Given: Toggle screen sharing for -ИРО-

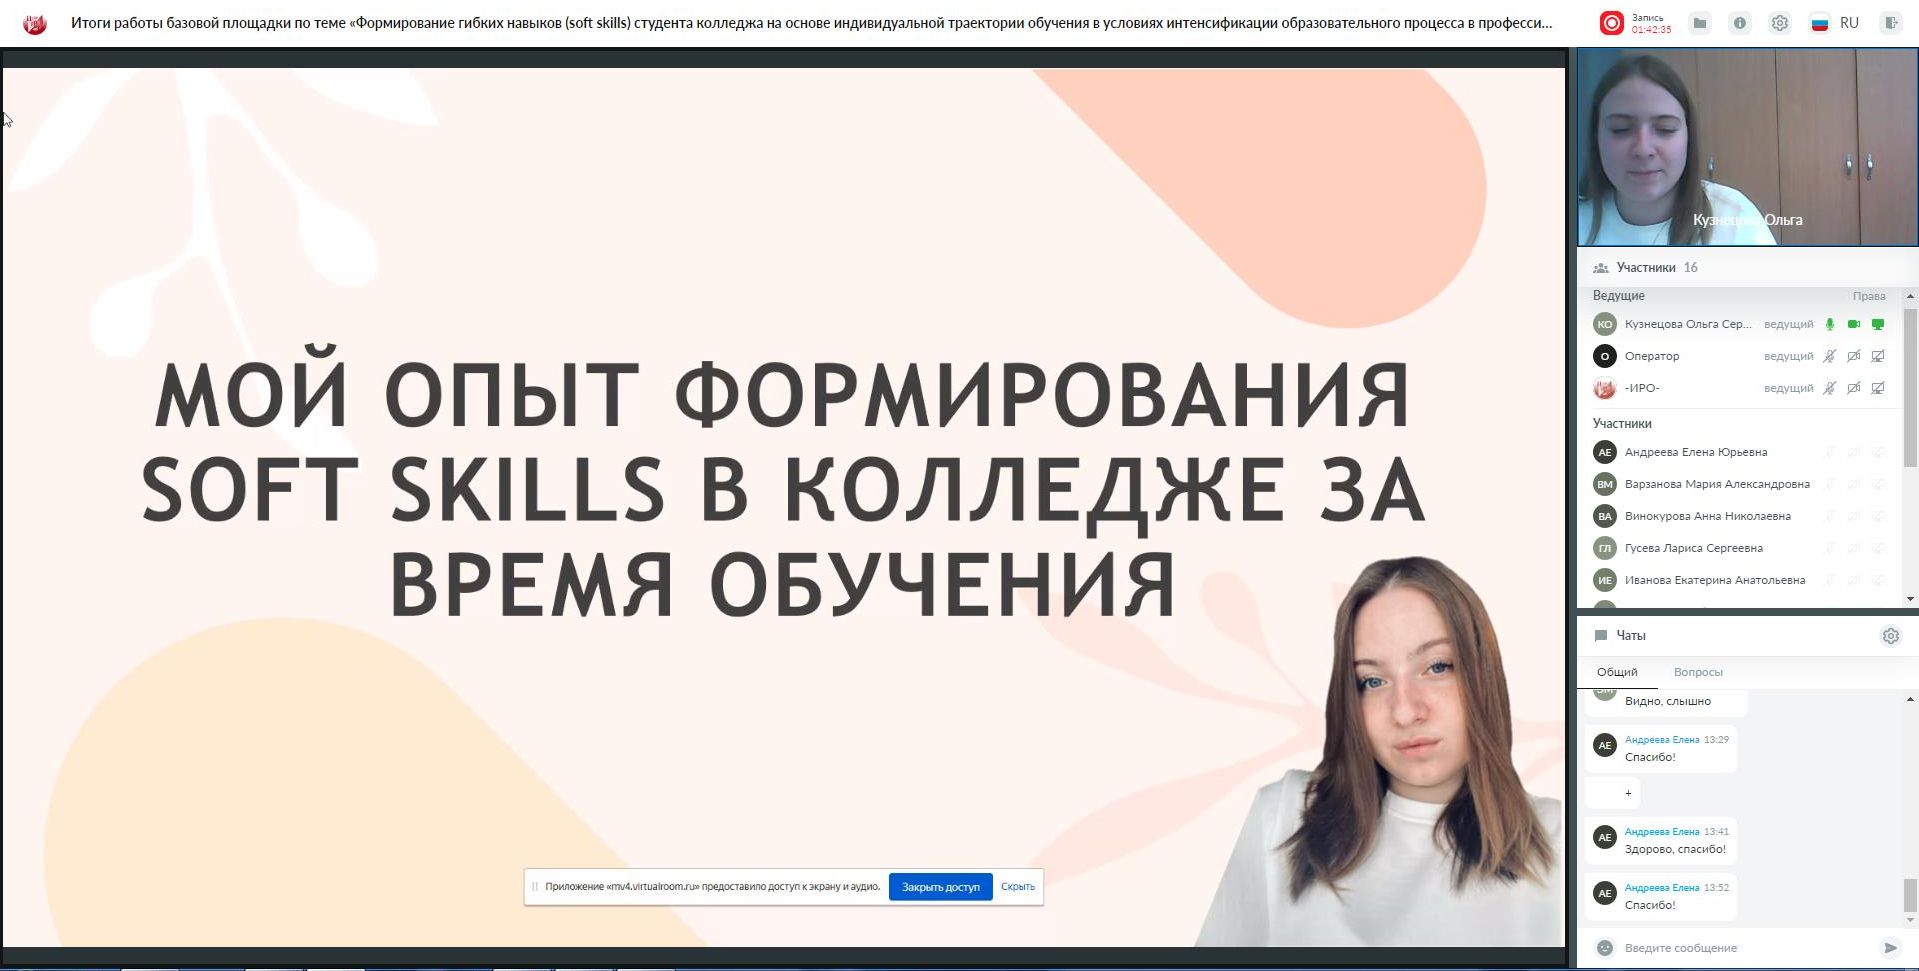Looking at the screenshot, I should (1877, 388).
